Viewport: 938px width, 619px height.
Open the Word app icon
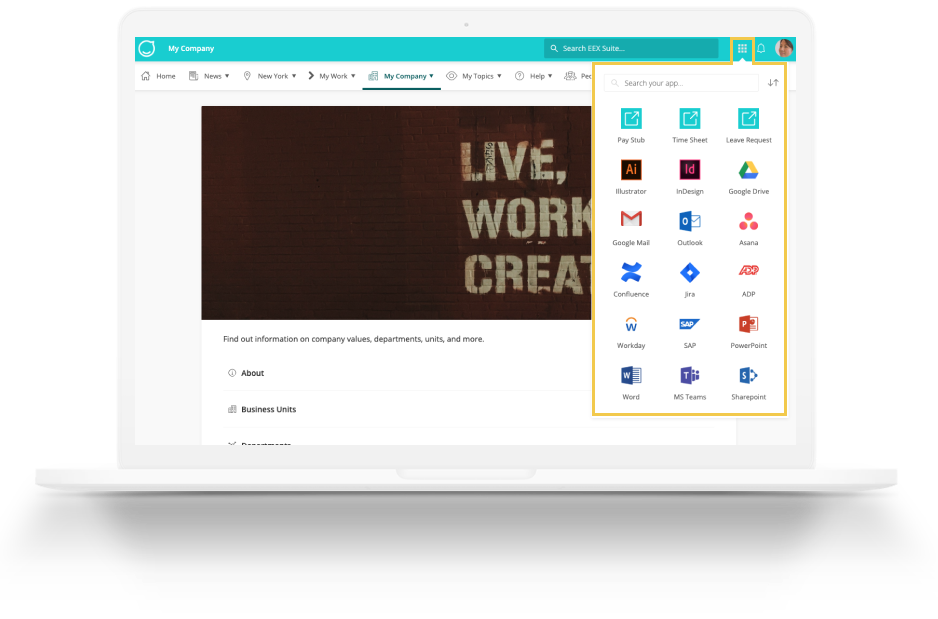tap(631, 376)
